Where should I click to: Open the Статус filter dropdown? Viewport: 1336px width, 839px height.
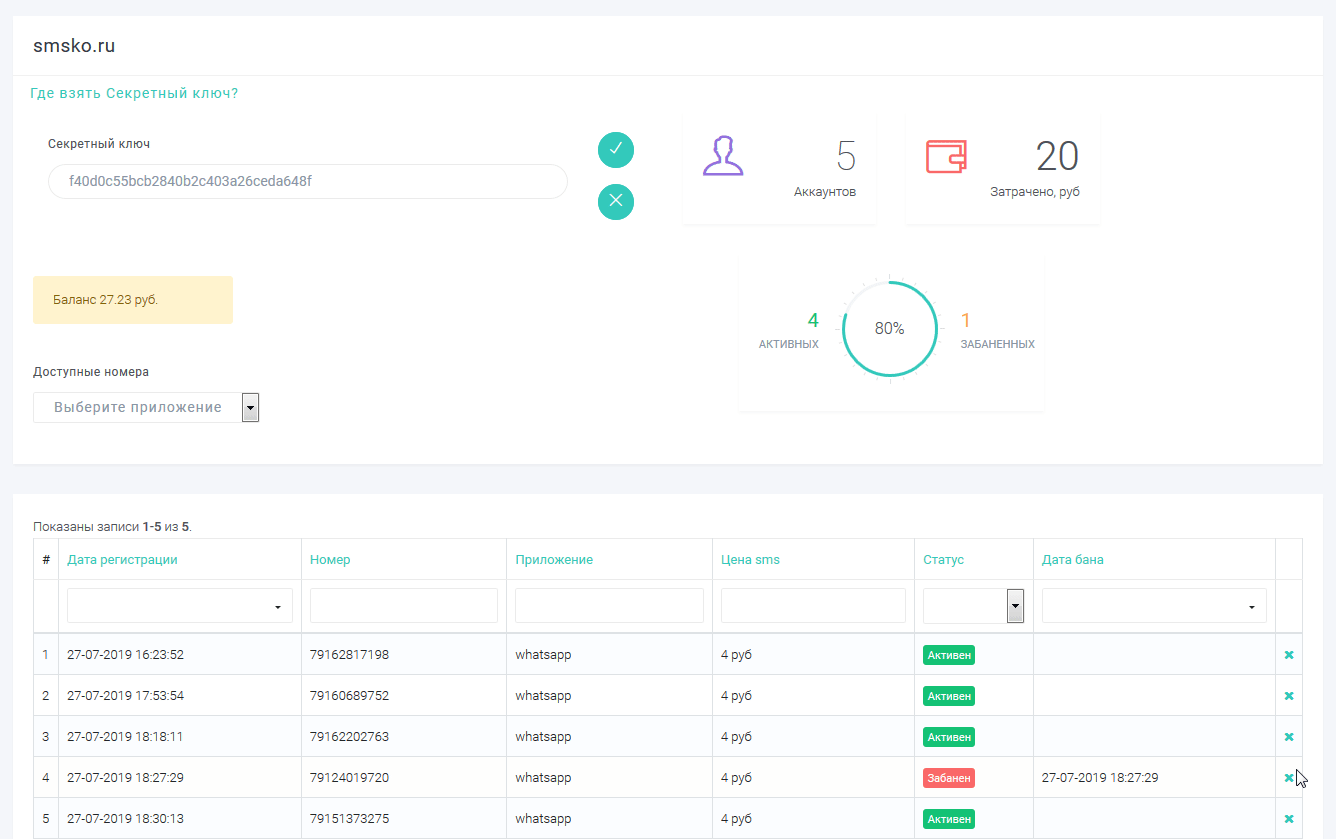(973, 606)
